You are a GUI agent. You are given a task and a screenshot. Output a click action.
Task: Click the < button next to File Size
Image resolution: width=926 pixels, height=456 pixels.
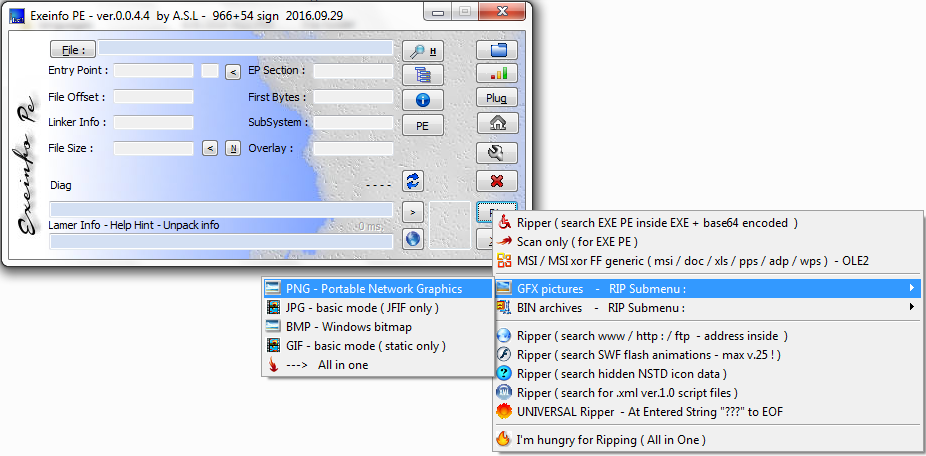(210, 149)
